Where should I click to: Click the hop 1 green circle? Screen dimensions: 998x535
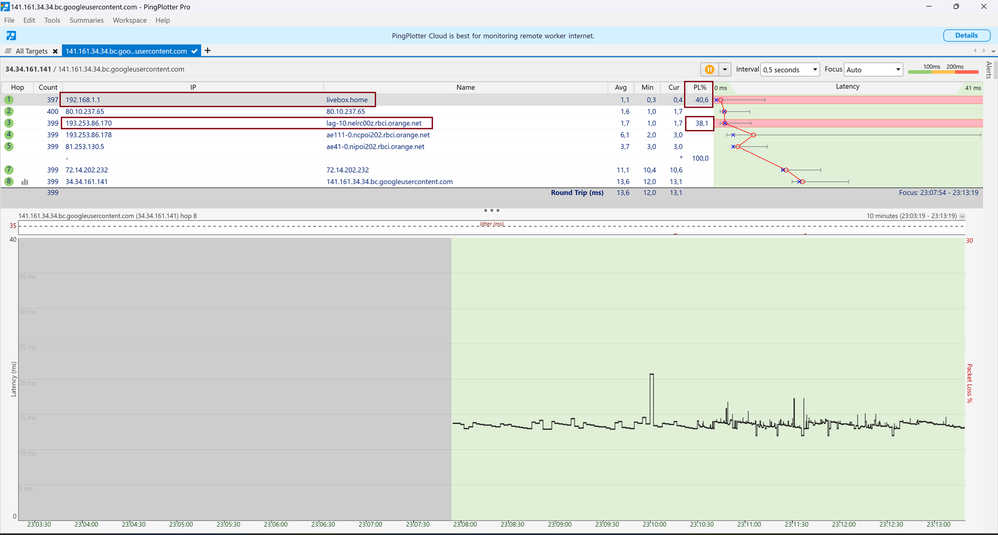pyautogui.click(x=9, y=100)
